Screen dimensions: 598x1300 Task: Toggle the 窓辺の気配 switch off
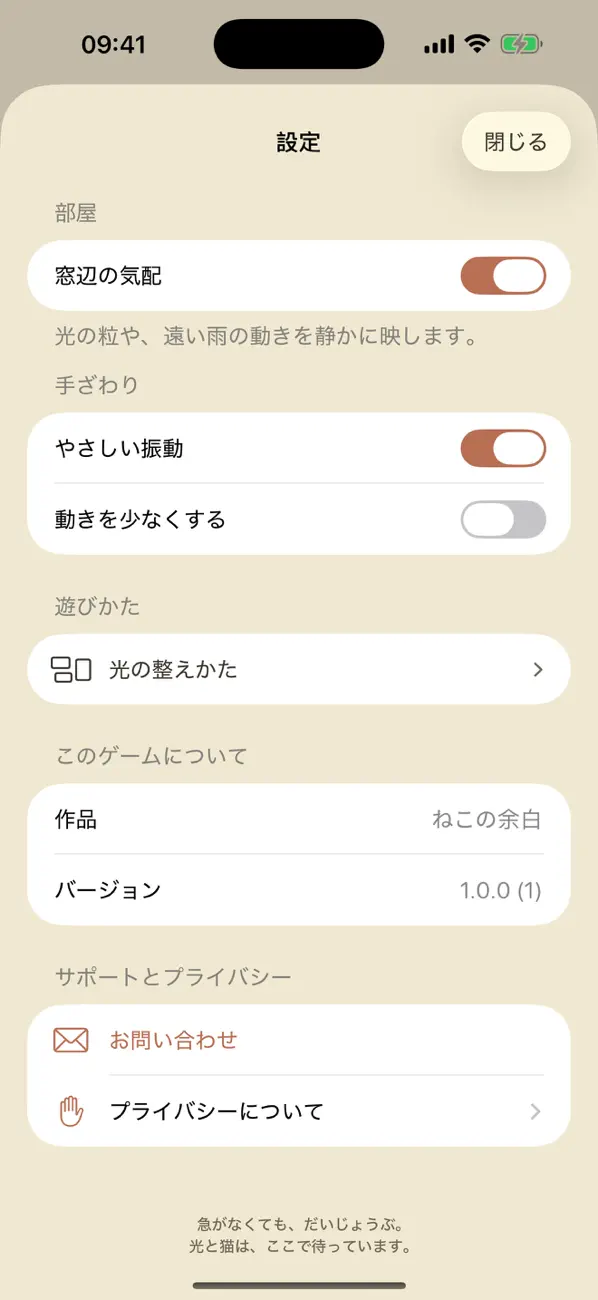[x=503, y=275]
